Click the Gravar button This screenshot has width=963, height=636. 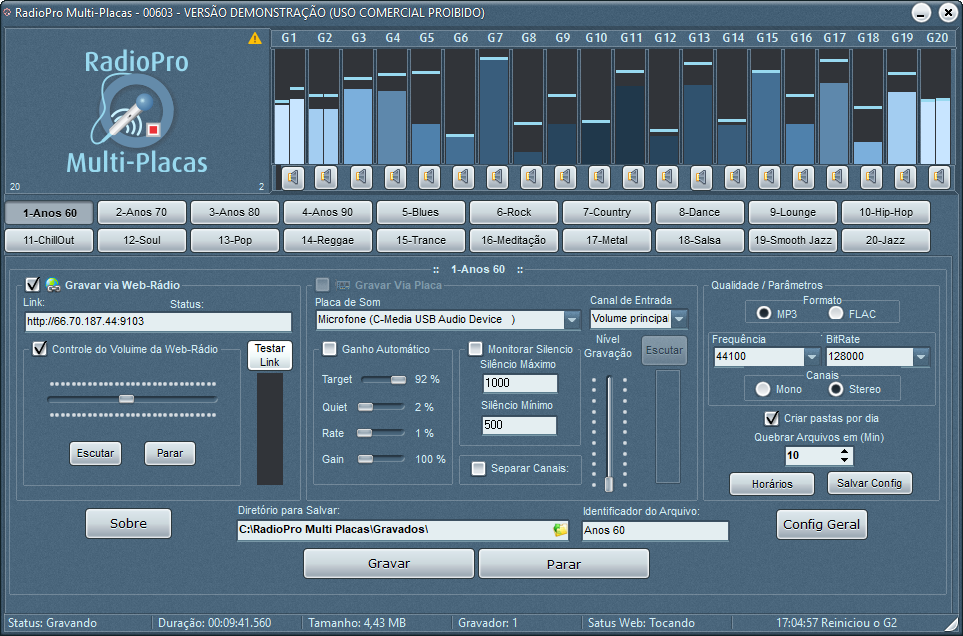[389, 564]
